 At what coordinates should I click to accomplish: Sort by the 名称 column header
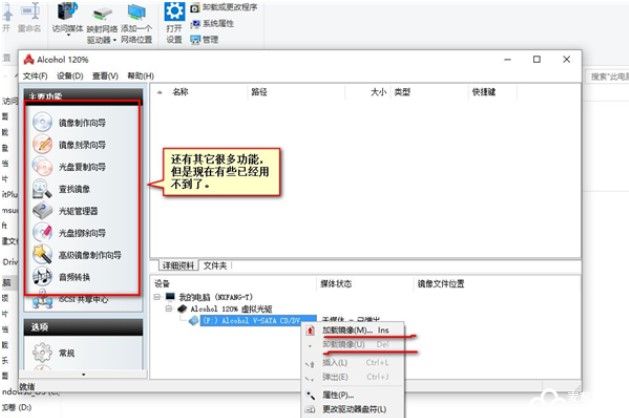point(181,92)
